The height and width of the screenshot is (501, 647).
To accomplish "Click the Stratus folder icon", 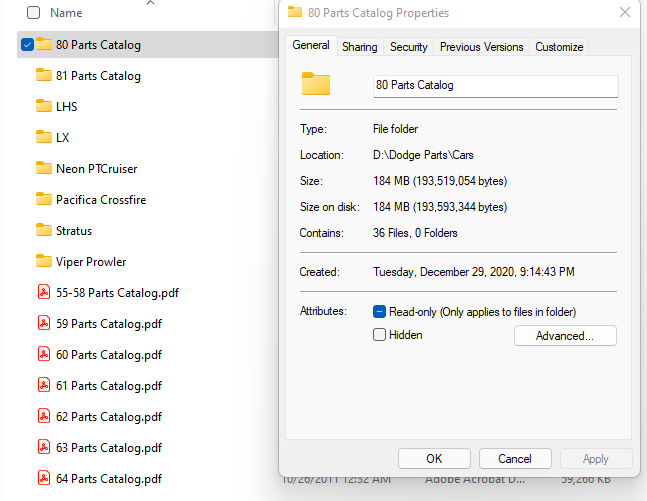I will click(x=44, y=230).
